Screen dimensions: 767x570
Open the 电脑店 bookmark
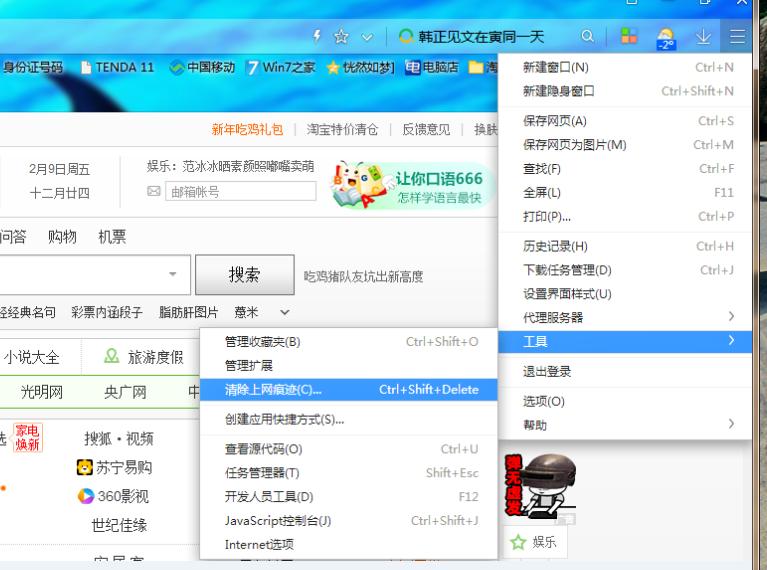432,67
